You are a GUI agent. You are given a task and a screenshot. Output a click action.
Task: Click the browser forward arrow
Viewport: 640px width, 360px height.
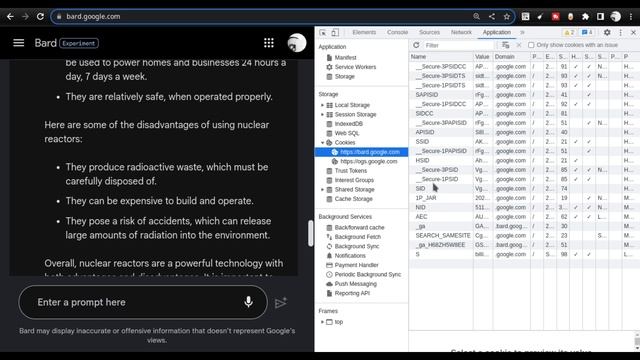(25, 16)
